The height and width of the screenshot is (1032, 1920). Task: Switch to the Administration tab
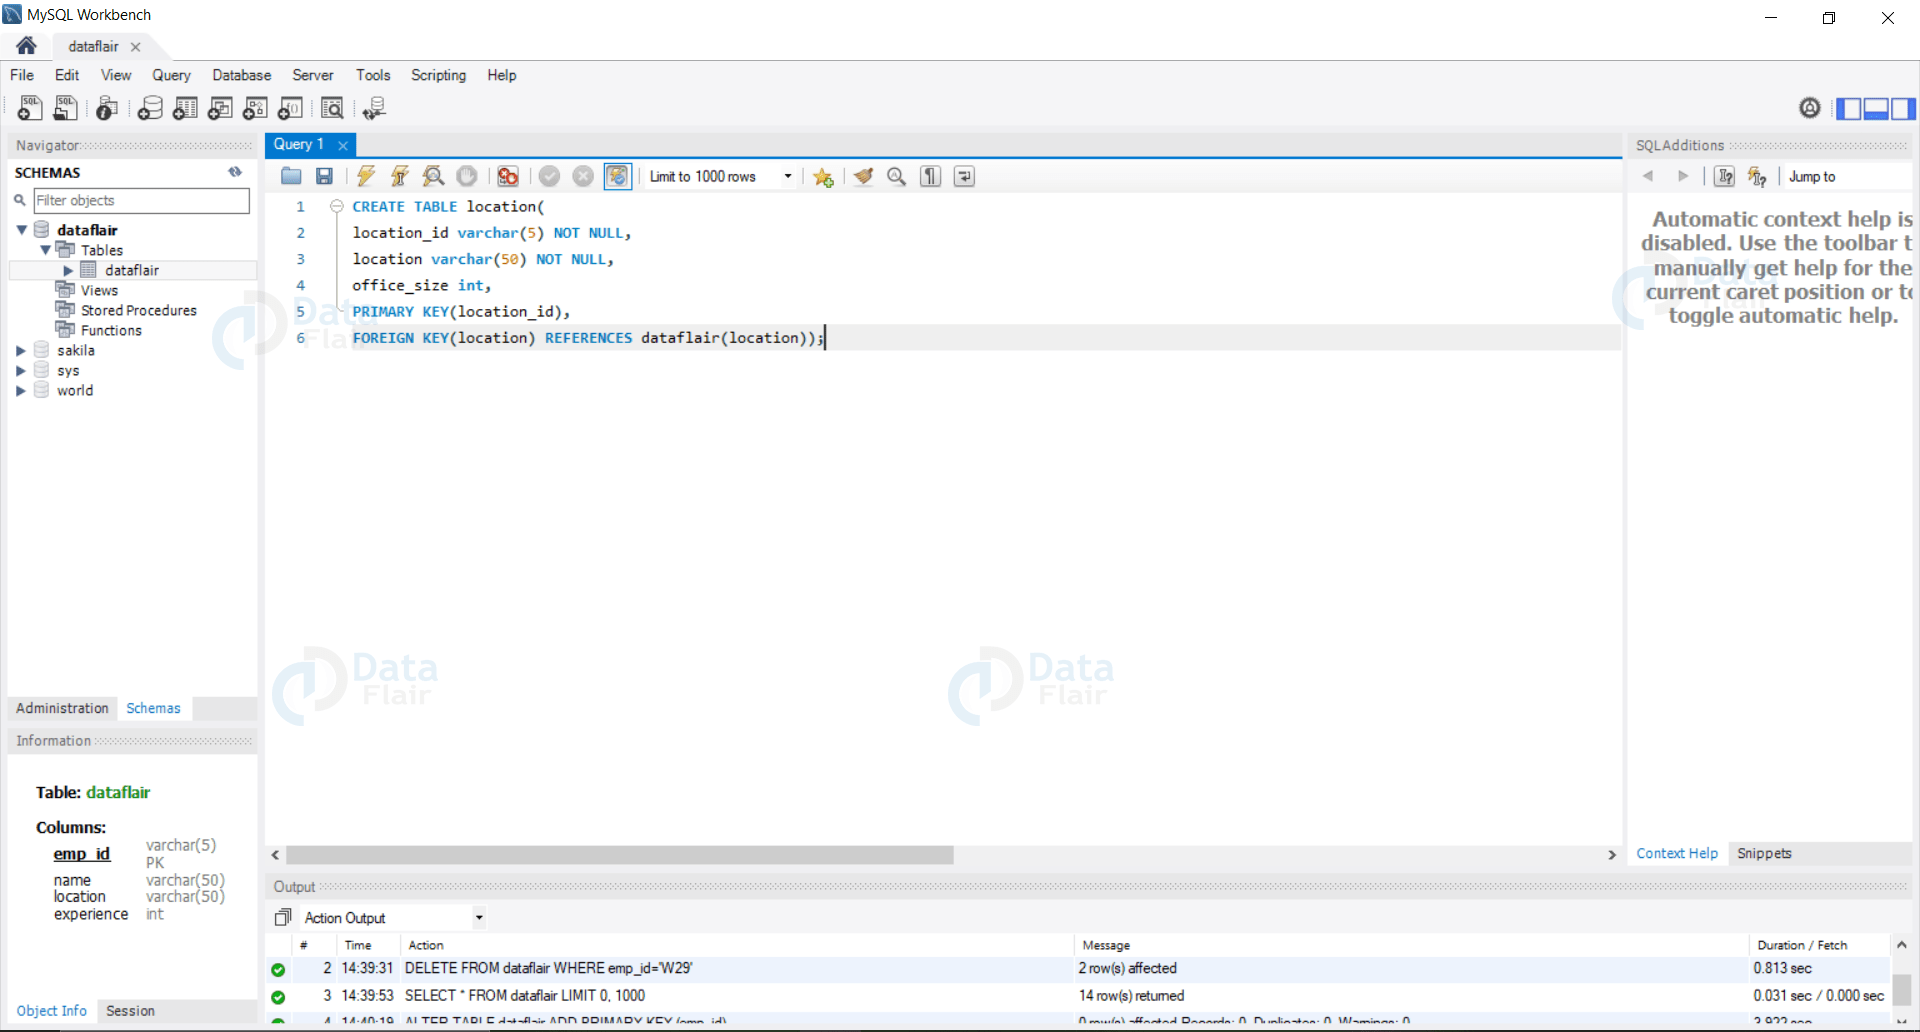[x=62, y=708]
